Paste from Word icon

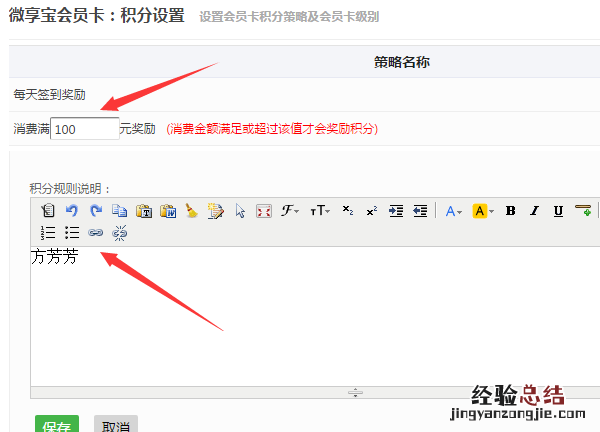(x=168, y=211)
